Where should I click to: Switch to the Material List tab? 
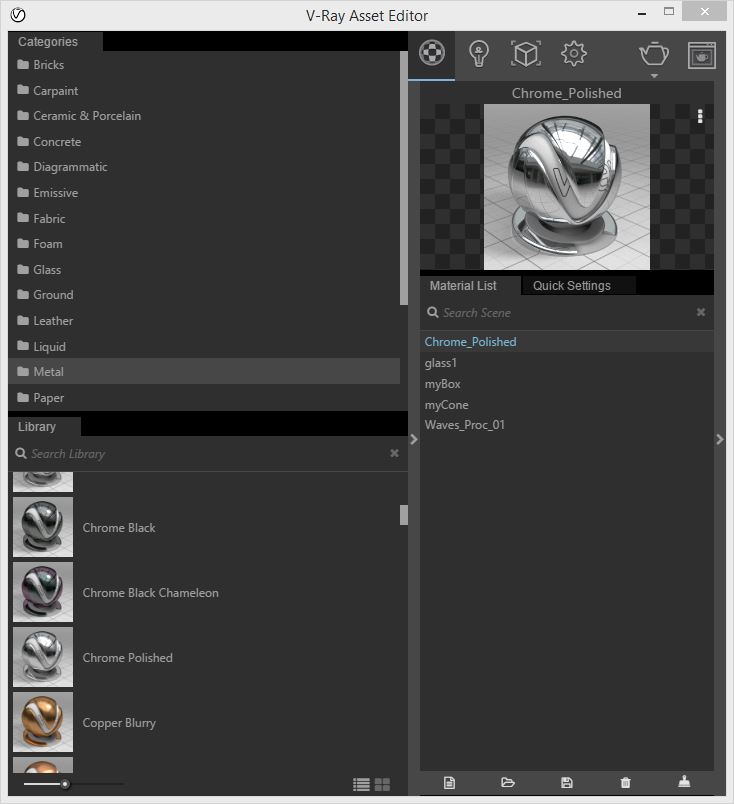pyautogui.click(x=470, y=286)
